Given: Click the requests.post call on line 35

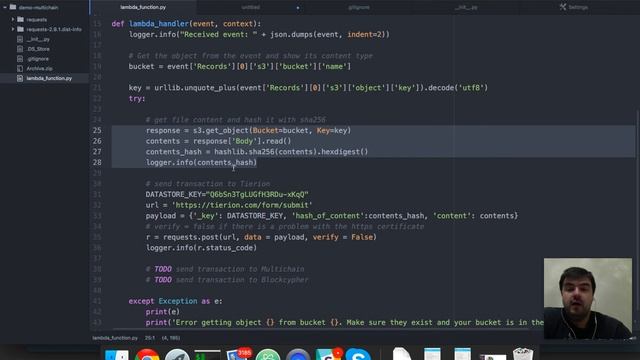Looking at the screenshot, I should 261,237.
